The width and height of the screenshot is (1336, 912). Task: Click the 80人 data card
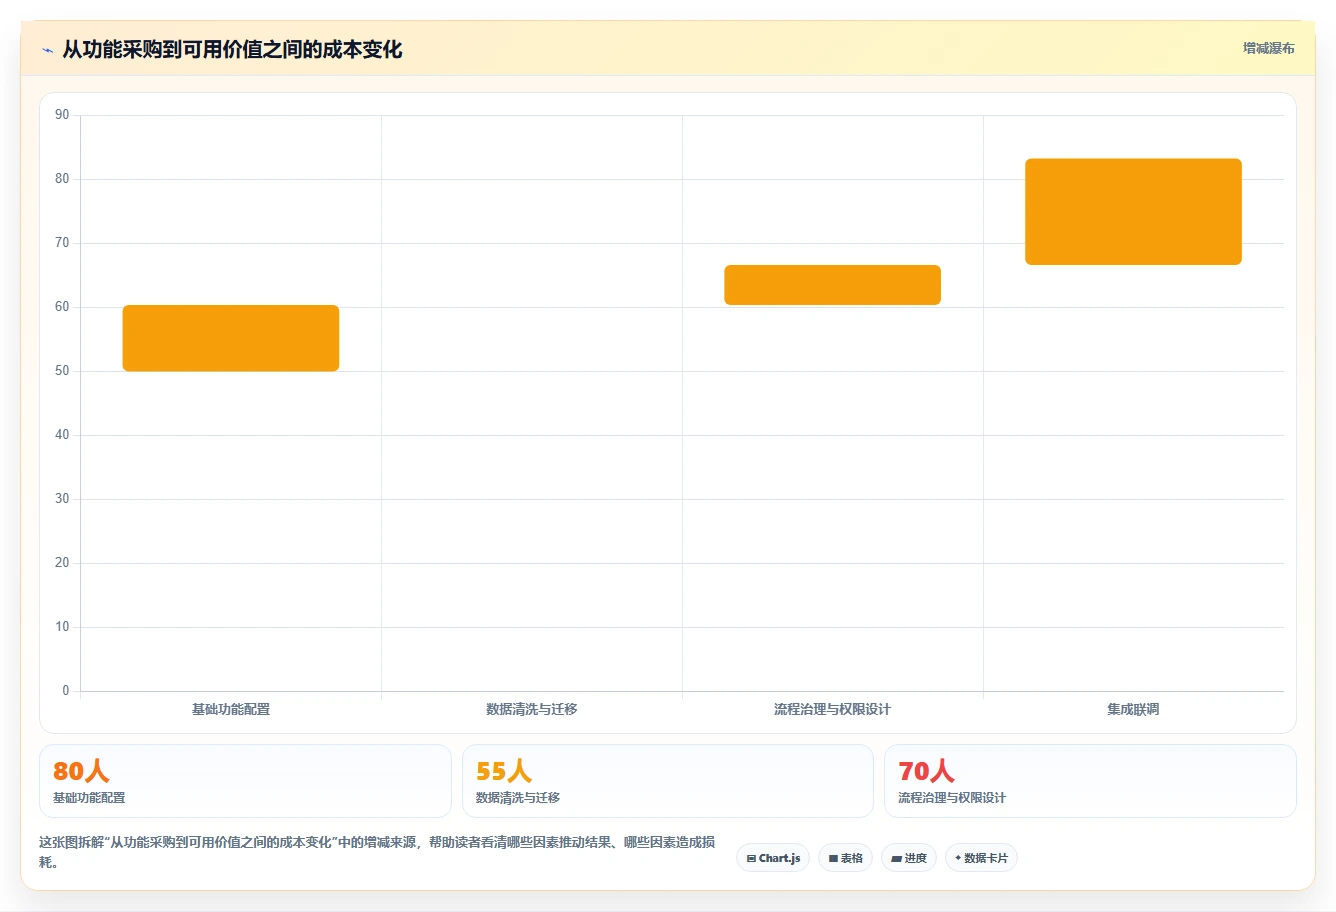click(245, 781)
